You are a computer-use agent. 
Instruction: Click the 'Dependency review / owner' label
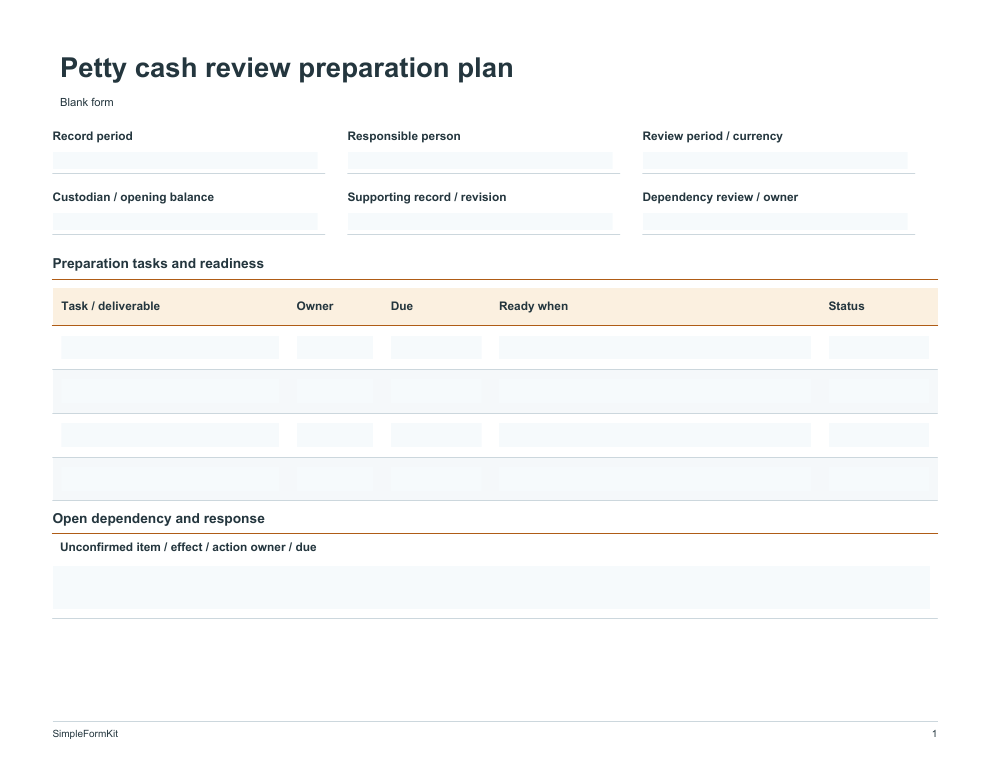(x=720, y=197)
